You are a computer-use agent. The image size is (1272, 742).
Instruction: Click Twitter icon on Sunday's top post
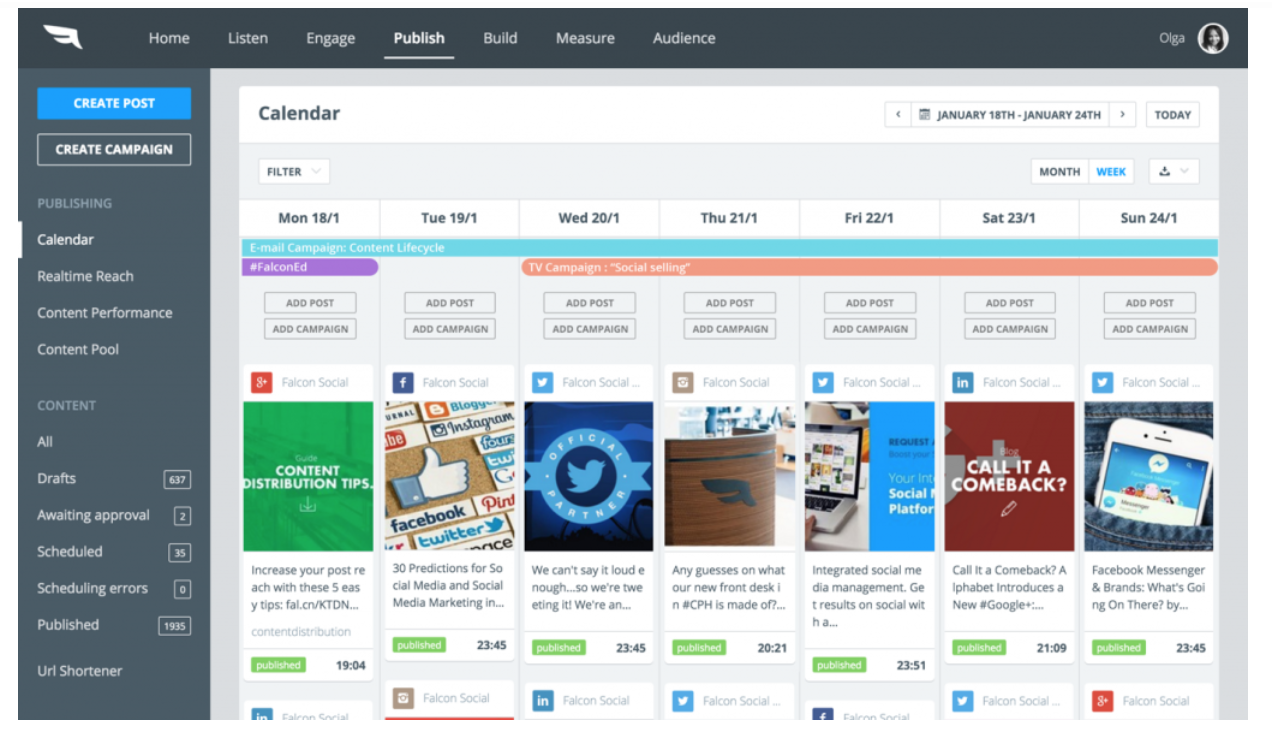pyautogui.click(x=1102, y=382)
